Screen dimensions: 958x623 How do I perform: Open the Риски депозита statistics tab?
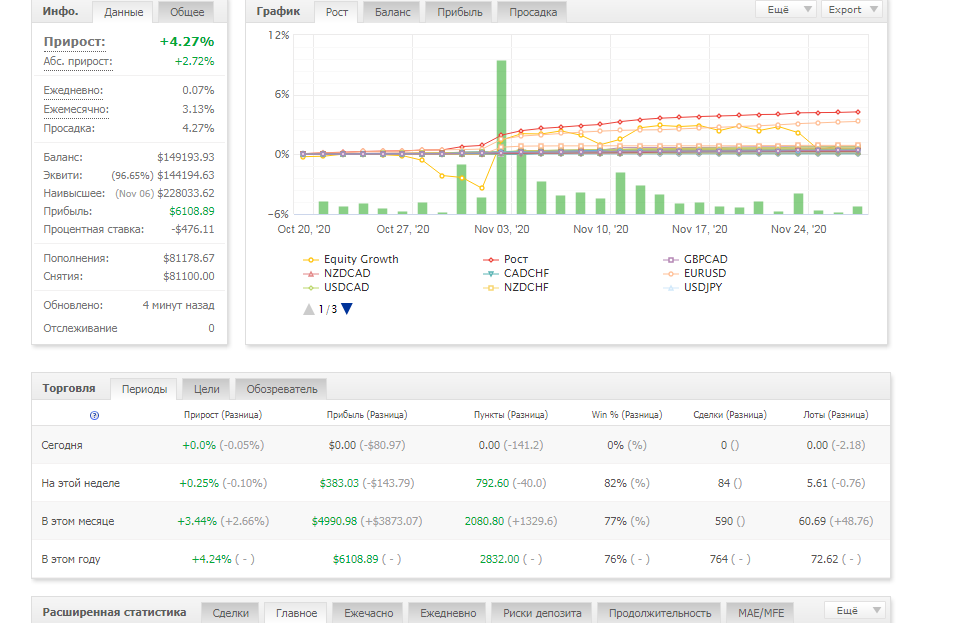(x=542, y=613)
